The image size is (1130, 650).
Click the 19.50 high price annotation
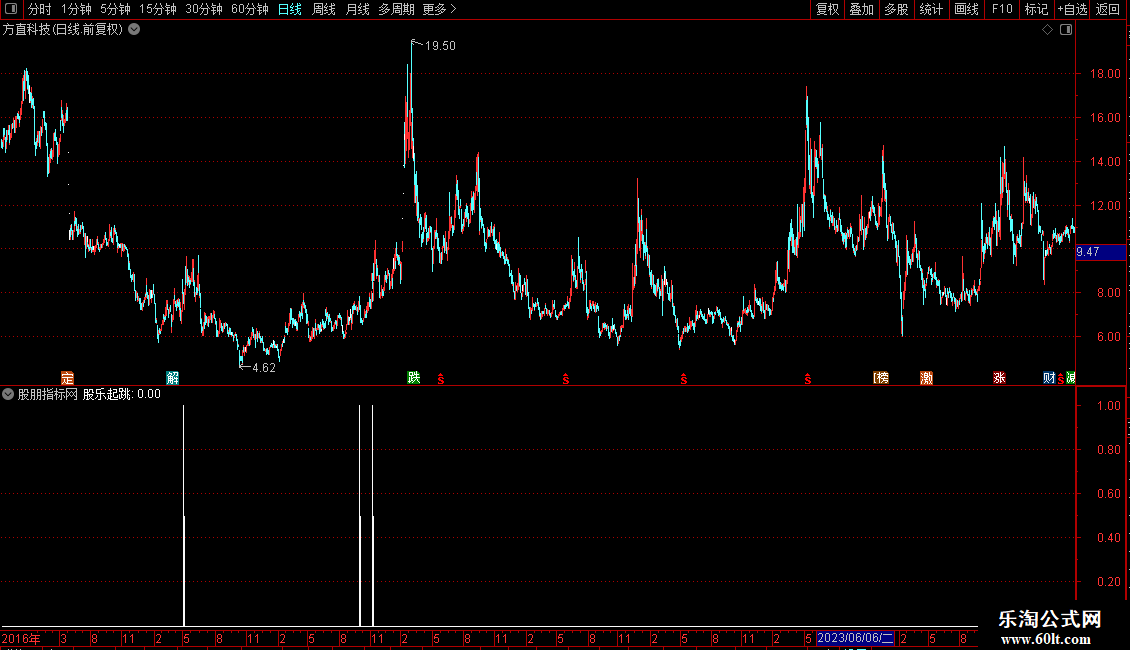440,45
